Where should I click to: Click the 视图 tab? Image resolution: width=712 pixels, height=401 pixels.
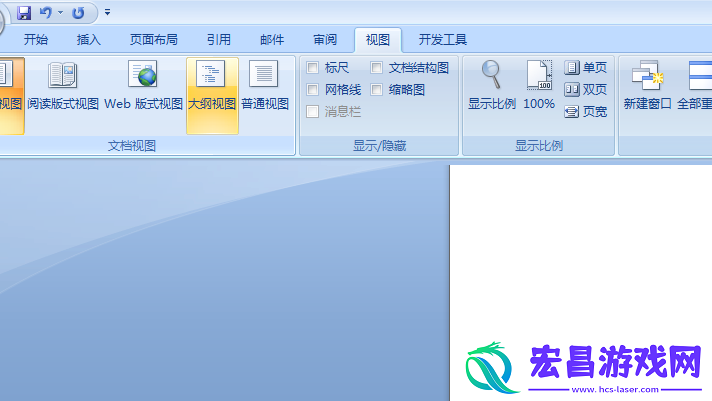[x=378, y=40]
